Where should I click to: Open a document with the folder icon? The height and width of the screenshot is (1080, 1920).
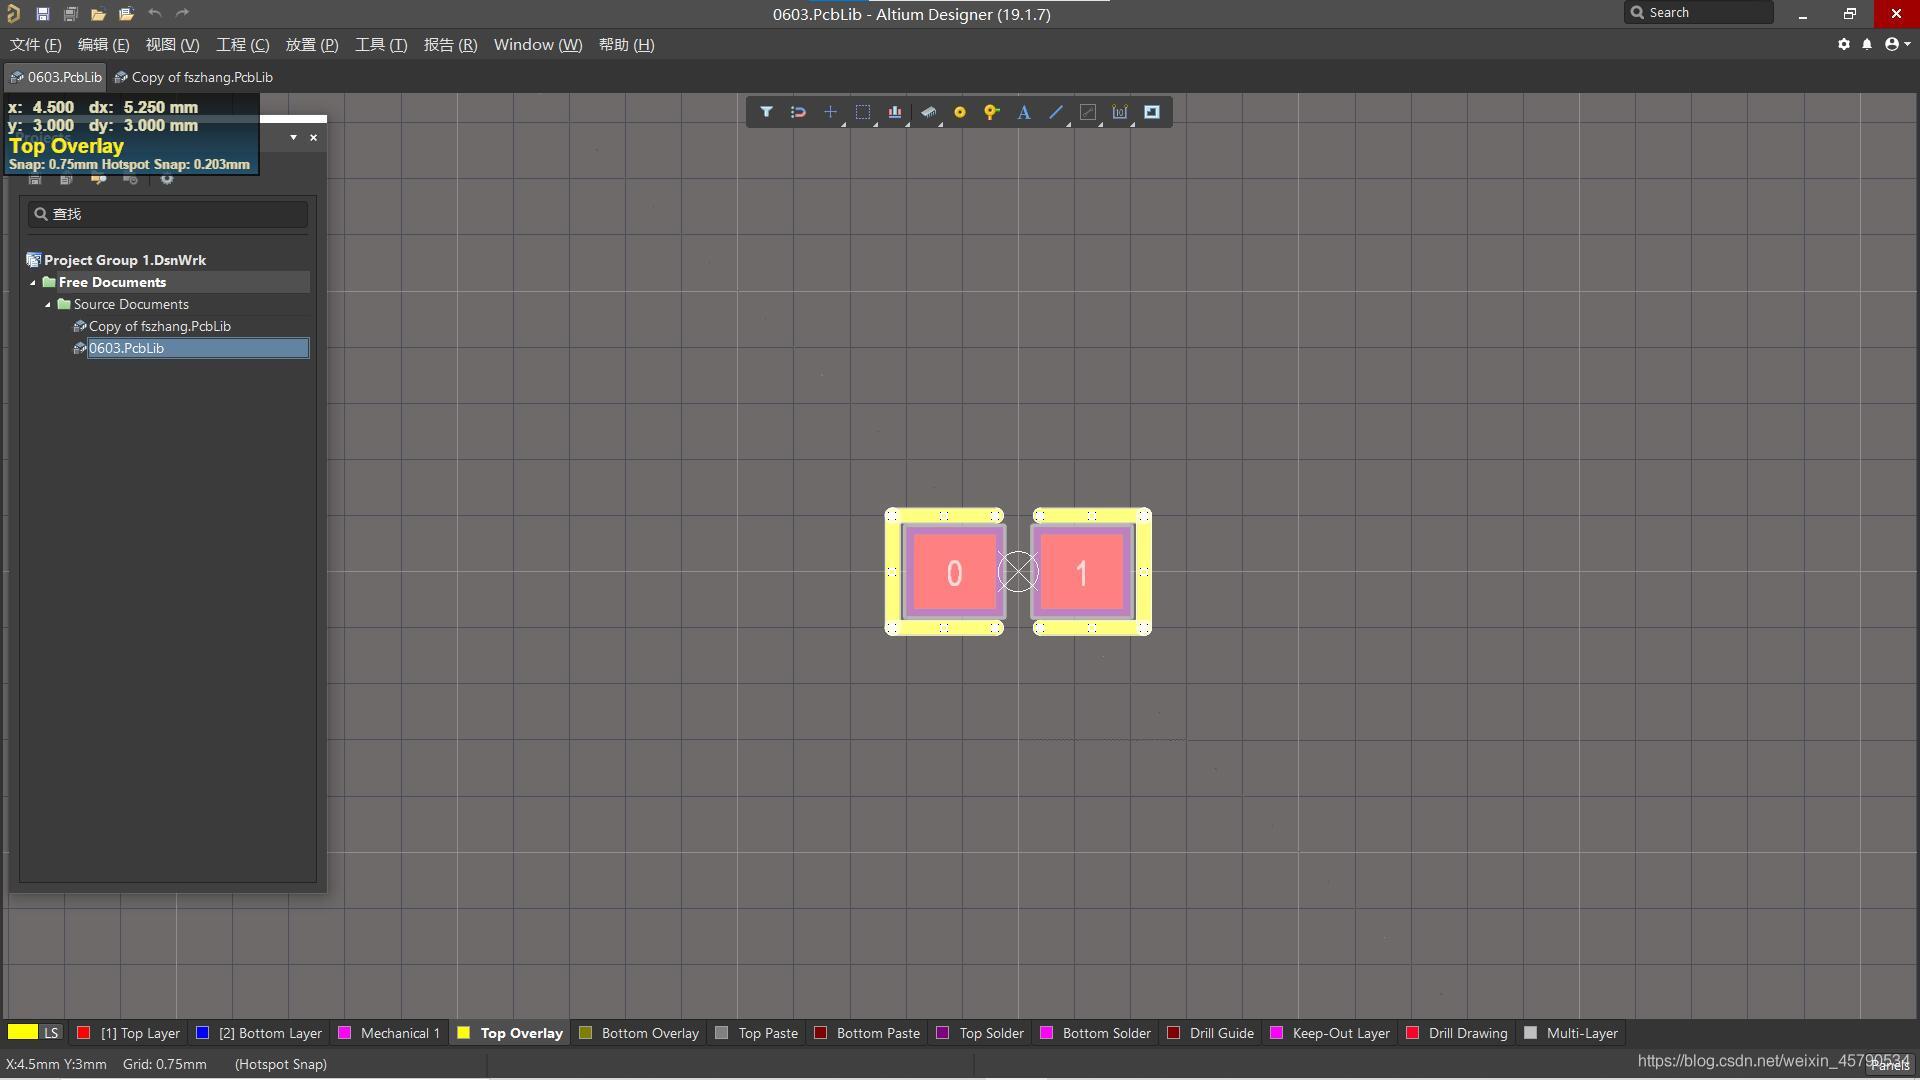click(x=98, y=14)
